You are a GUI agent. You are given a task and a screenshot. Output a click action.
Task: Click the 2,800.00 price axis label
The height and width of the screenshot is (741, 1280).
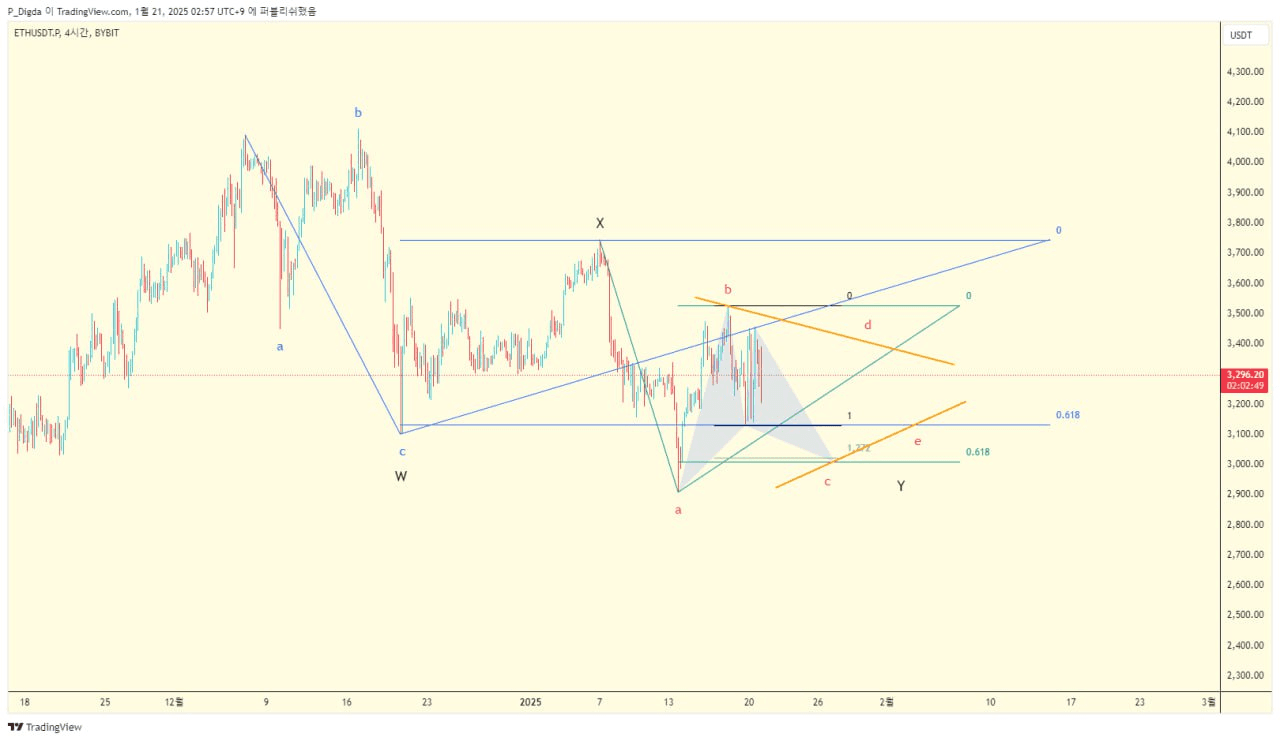coord(1243,524)
